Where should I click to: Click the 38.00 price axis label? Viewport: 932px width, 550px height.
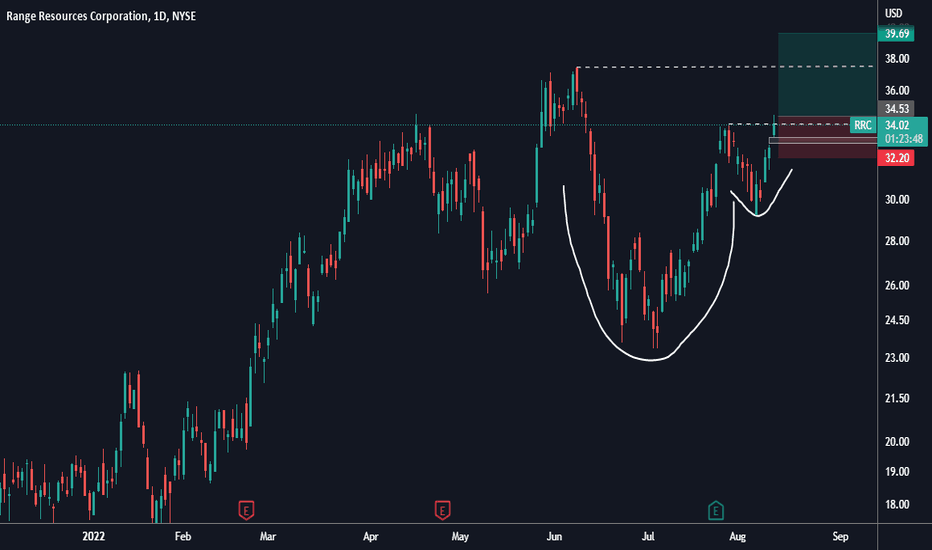click(x=897, y=58)
